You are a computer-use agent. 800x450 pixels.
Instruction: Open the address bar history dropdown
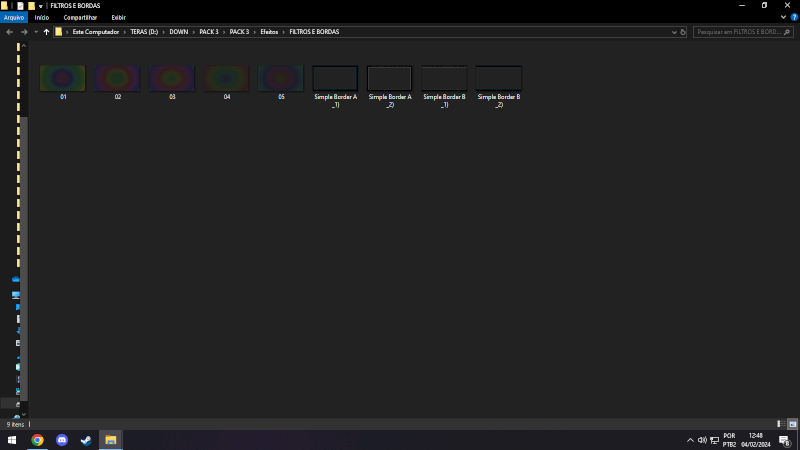[x=674, y=32]
